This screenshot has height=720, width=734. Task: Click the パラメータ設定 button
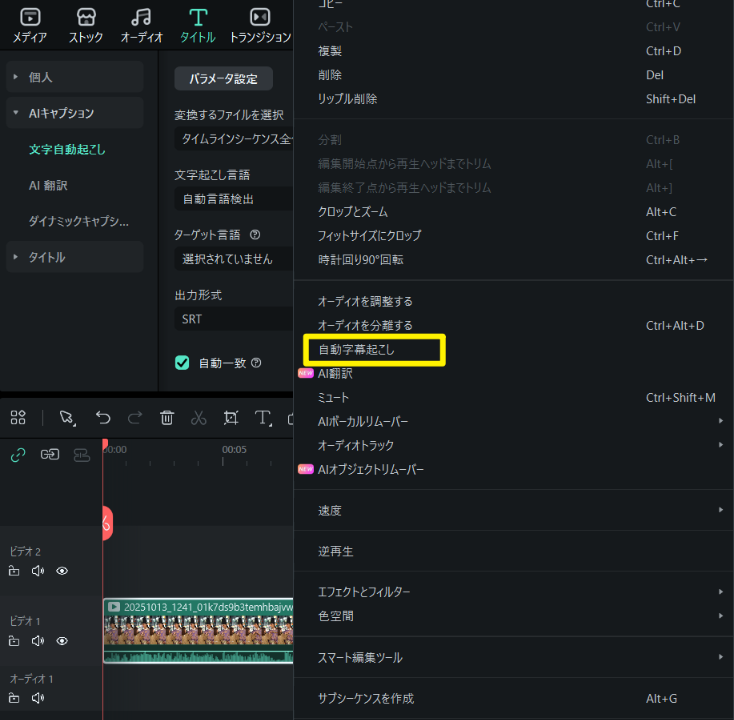click(x=223, y=79)
